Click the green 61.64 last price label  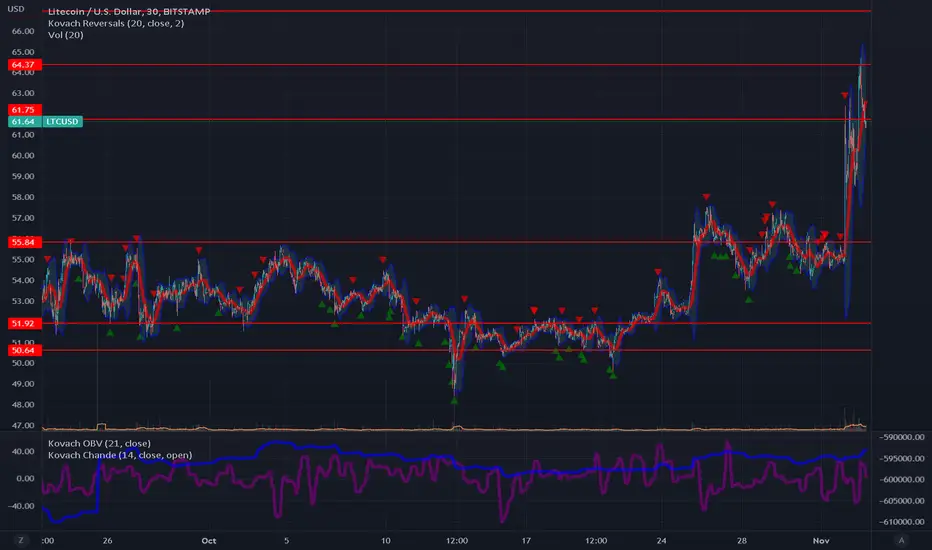point(24,121)
